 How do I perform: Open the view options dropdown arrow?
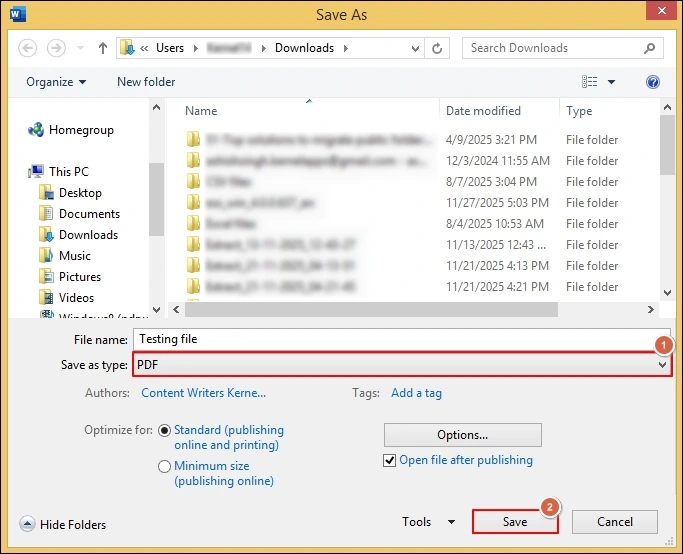[612, 82]
